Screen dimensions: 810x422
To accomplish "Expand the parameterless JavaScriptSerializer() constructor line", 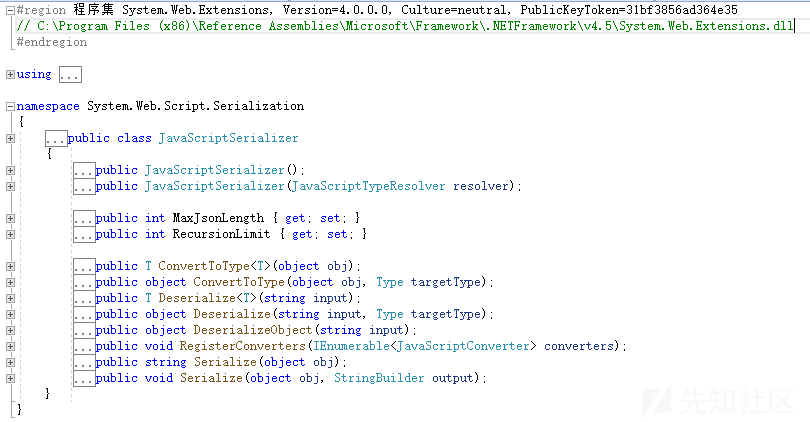I will pos(10,170).
